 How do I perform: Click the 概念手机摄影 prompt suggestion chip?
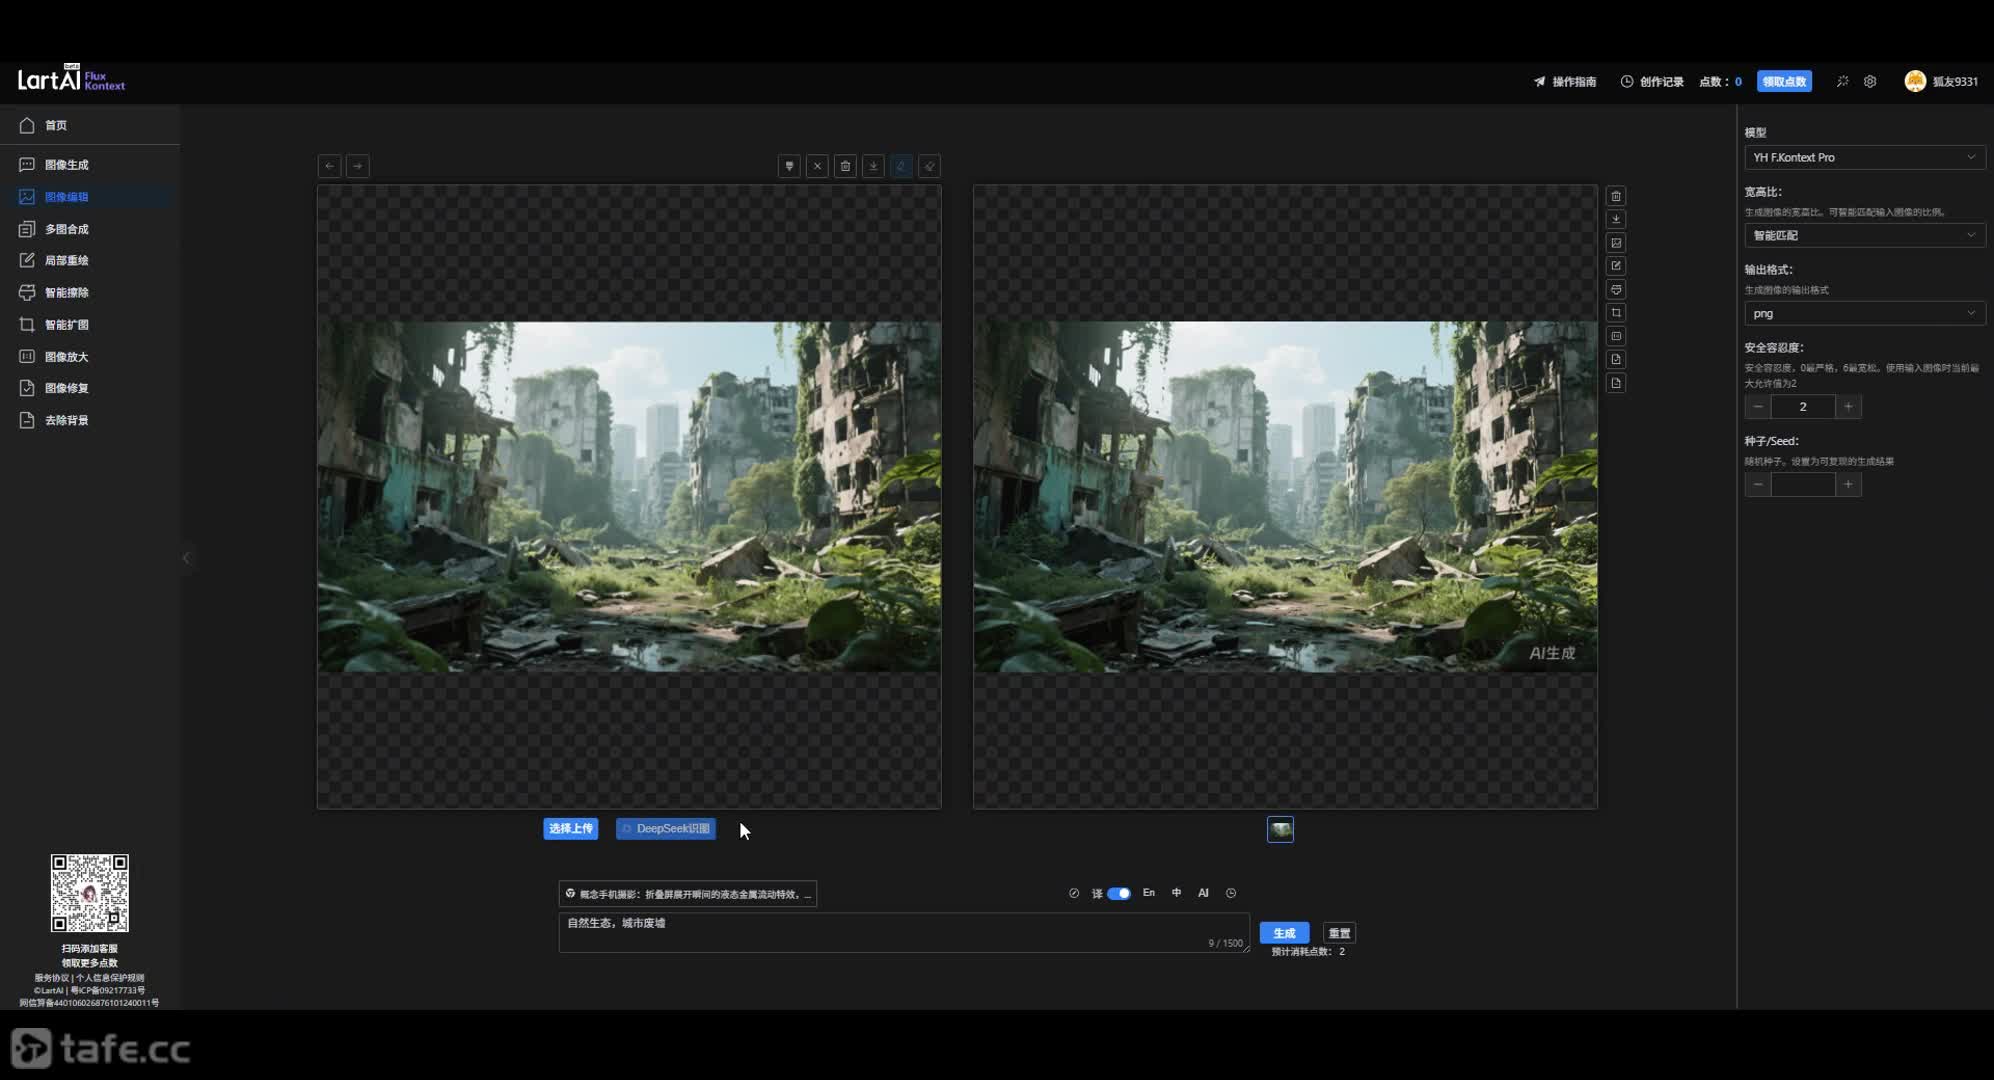pos(688,894)
